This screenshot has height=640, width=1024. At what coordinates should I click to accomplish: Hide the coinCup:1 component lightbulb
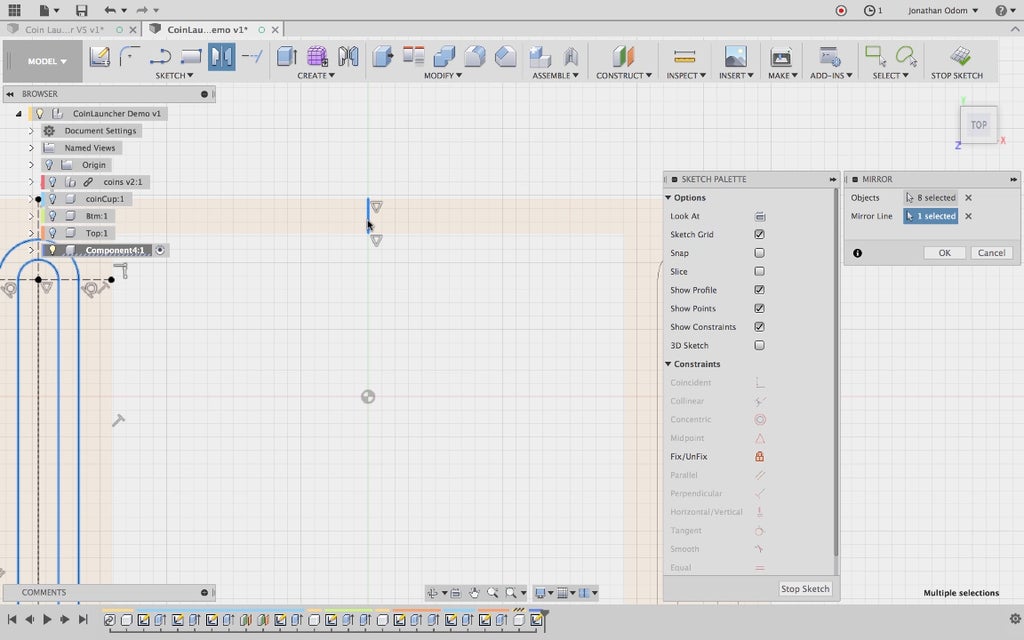pos(53,199)
